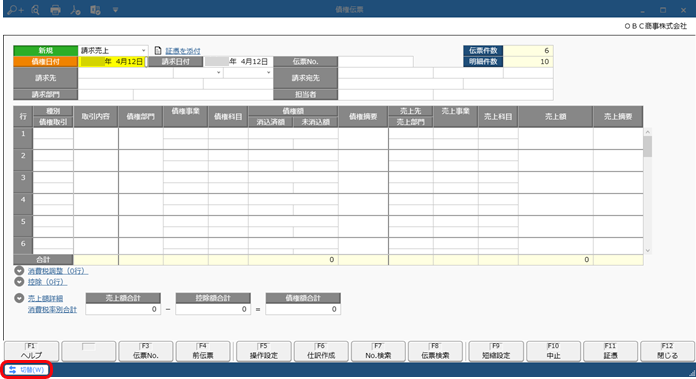The width and height of the screenshot is (696, 379).
Task: Click the printer icon
Action: coord(55,9)
